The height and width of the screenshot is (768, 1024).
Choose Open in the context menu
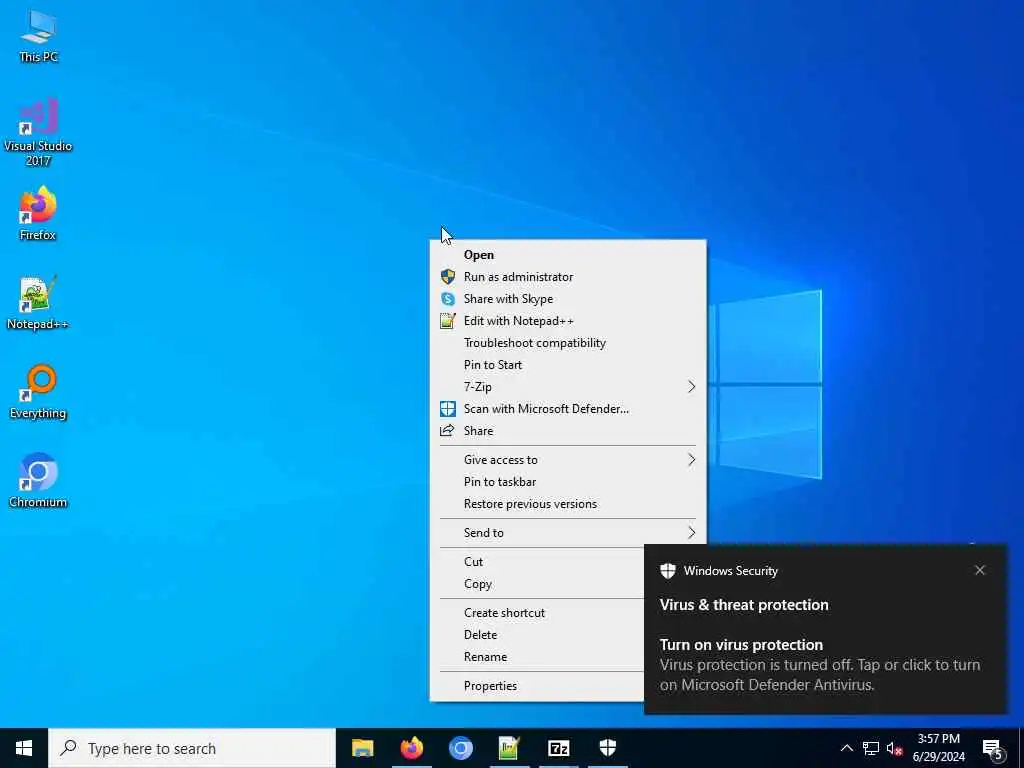click(x=568, y=255)
